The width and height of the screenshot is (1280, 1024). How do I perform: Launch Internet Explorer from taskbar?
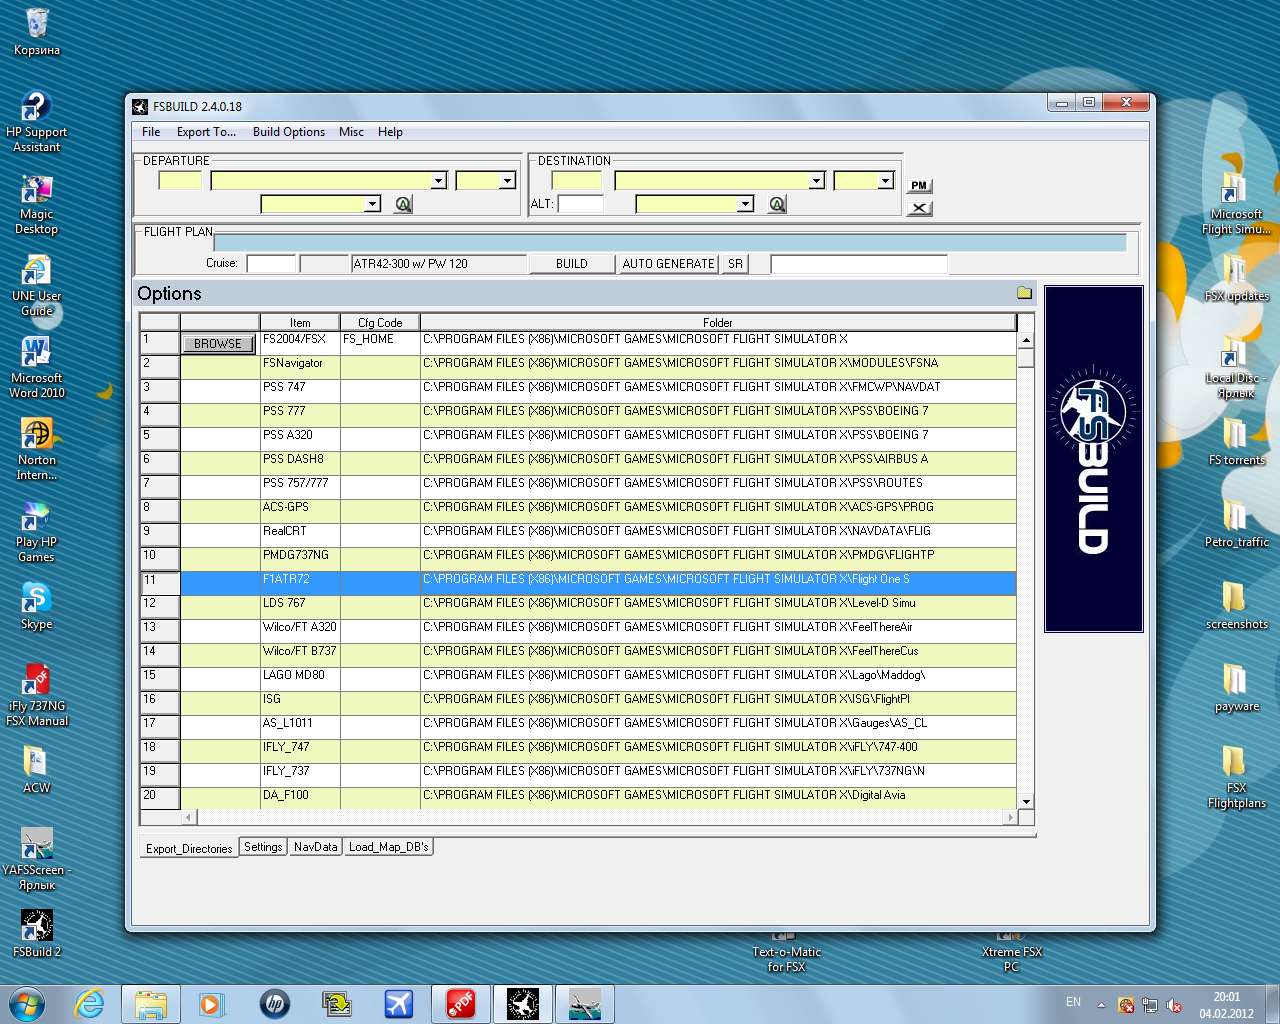90,1003
